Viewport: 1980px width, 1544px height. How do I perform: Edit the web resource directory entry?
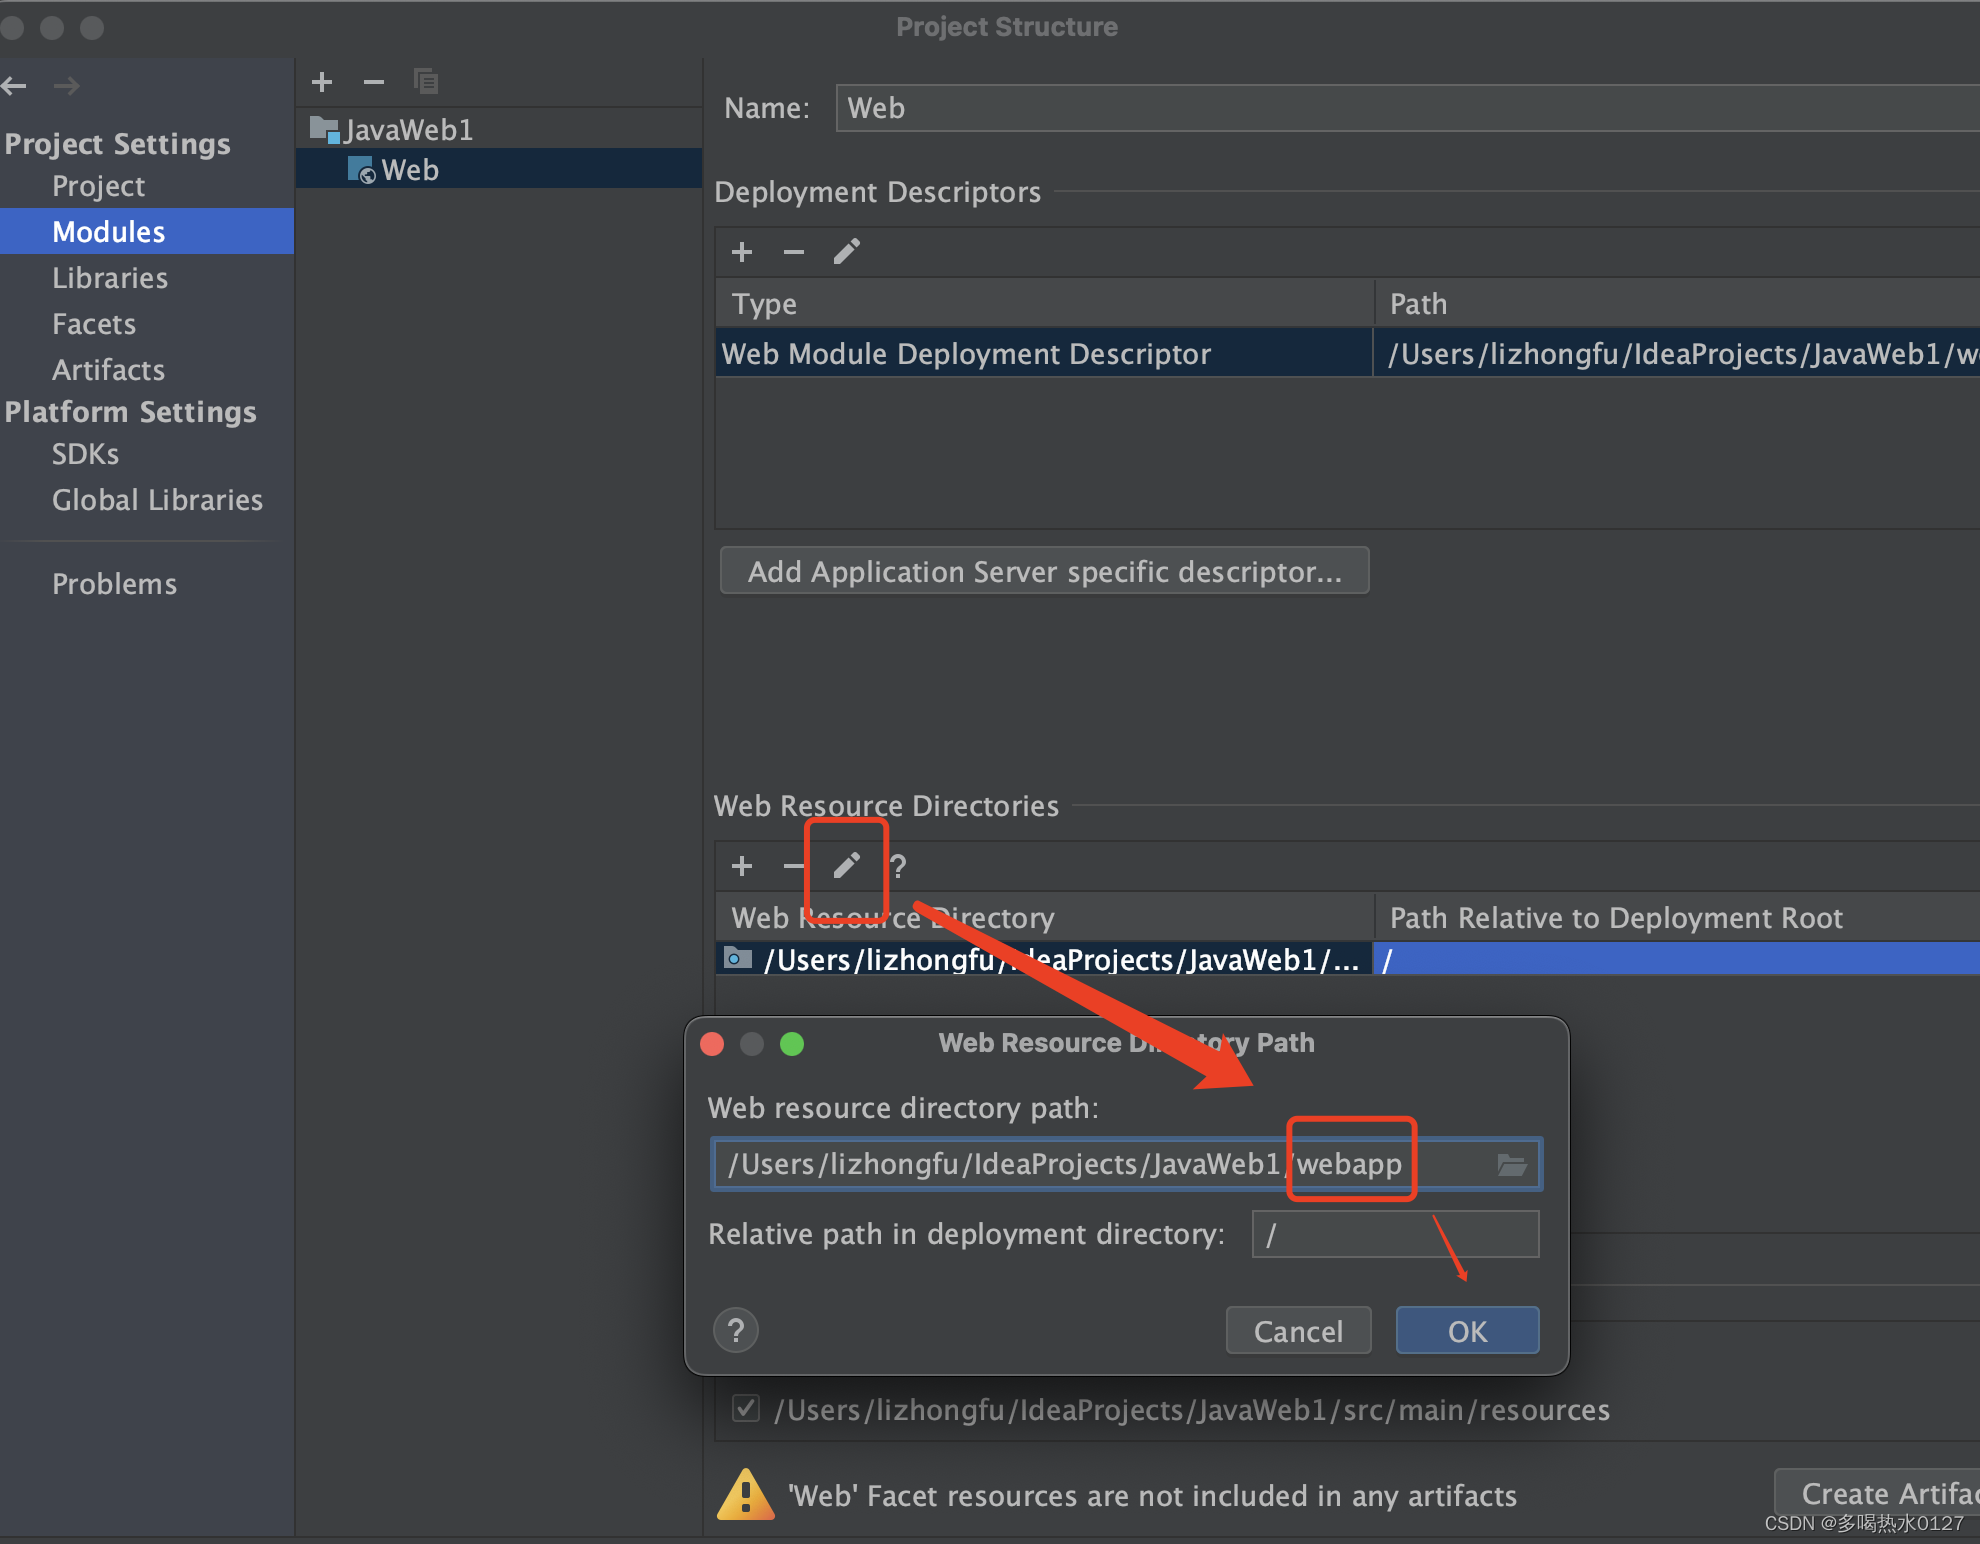pos(846,866)
